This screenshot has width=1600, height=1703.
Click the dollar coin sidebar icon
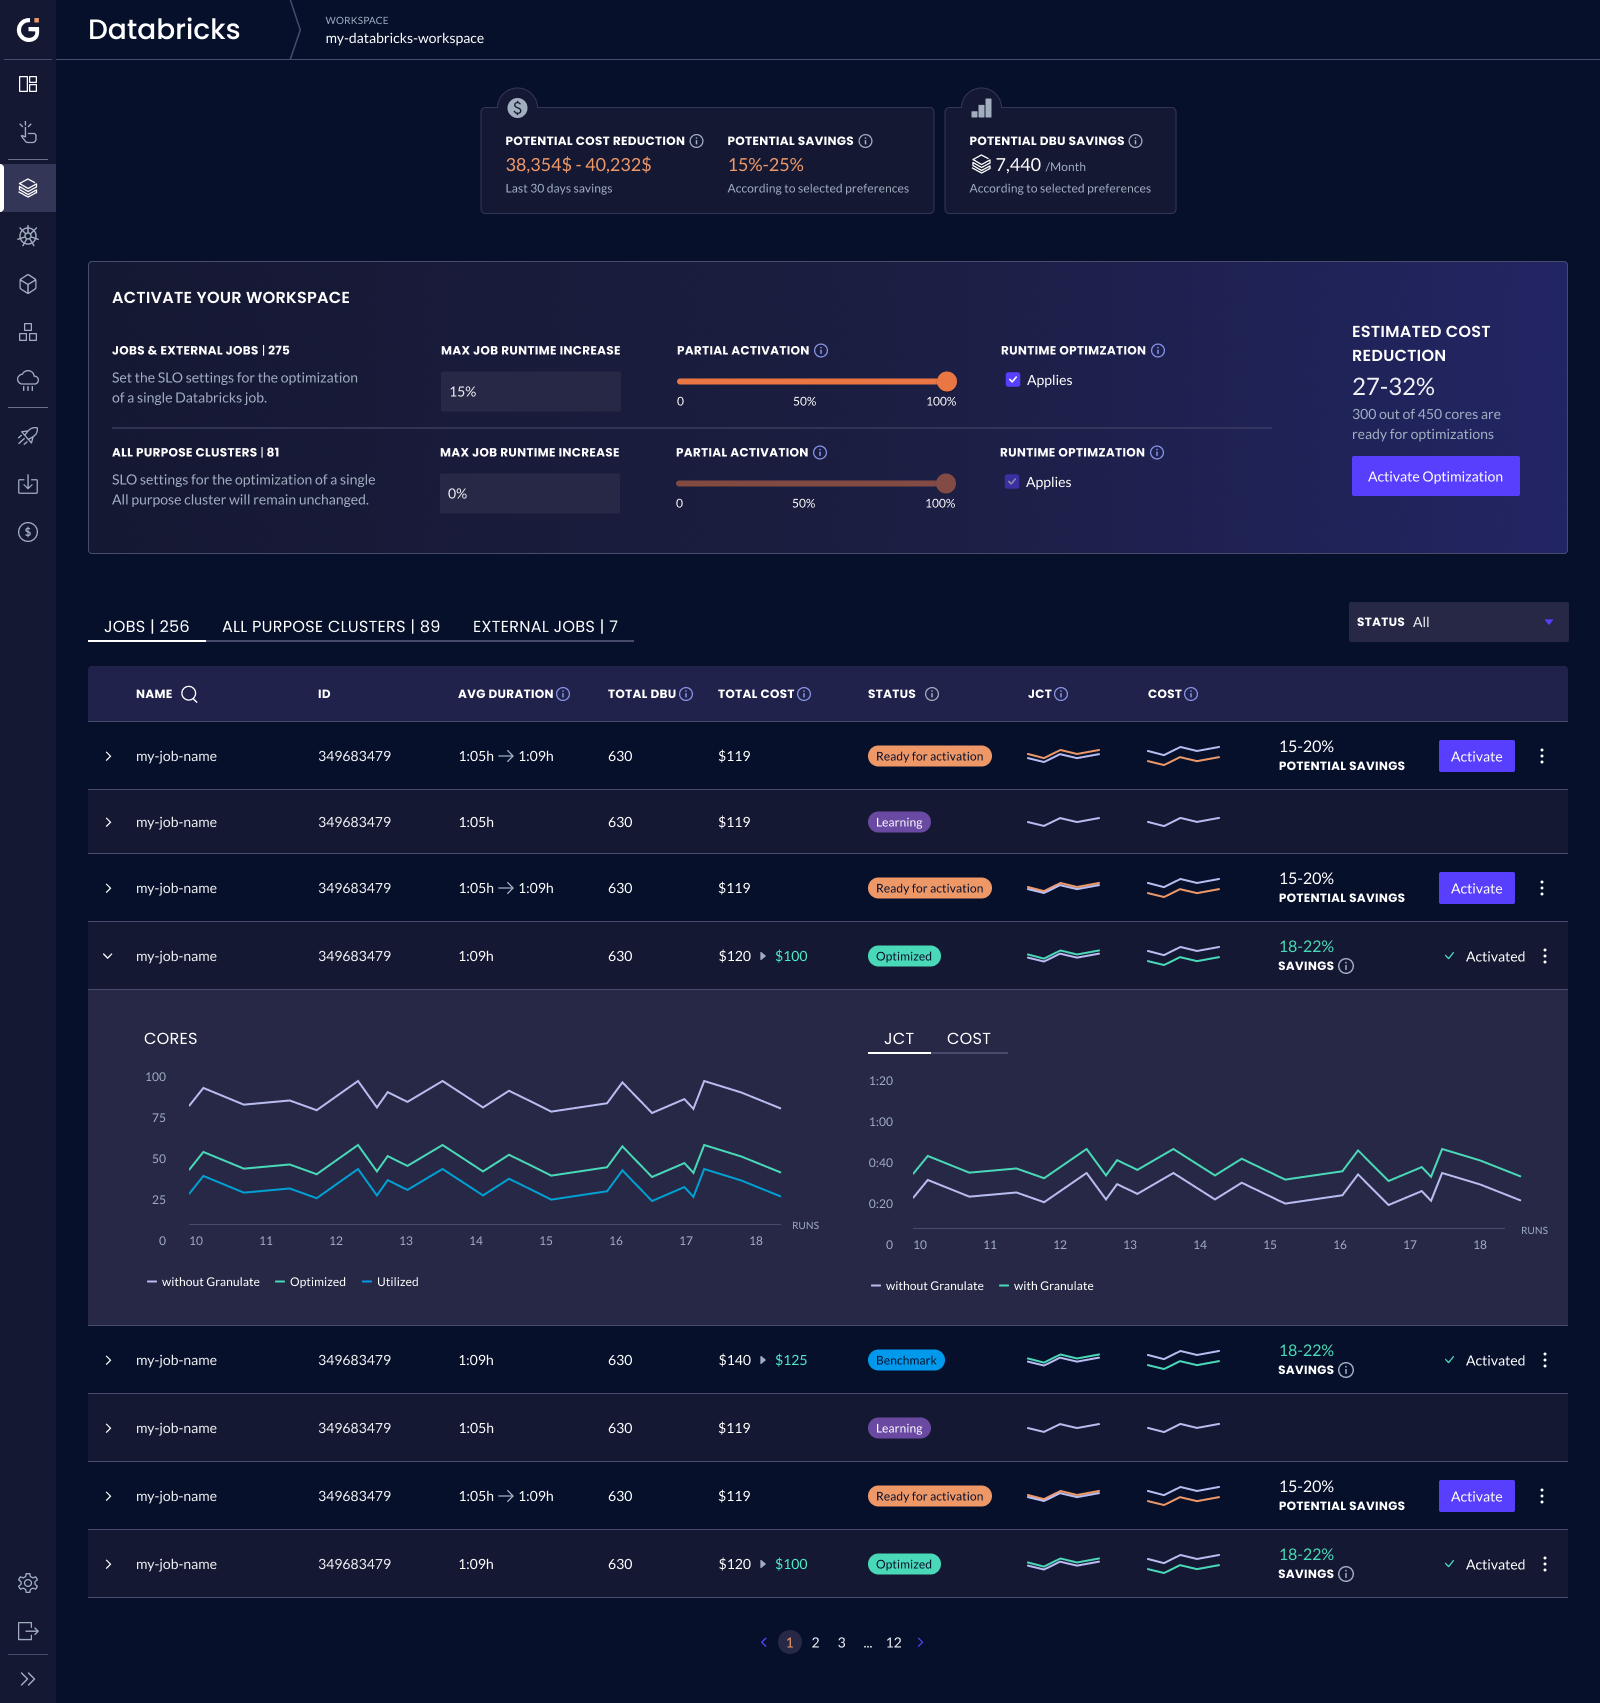pyautogui.click(x=28, y=532)
